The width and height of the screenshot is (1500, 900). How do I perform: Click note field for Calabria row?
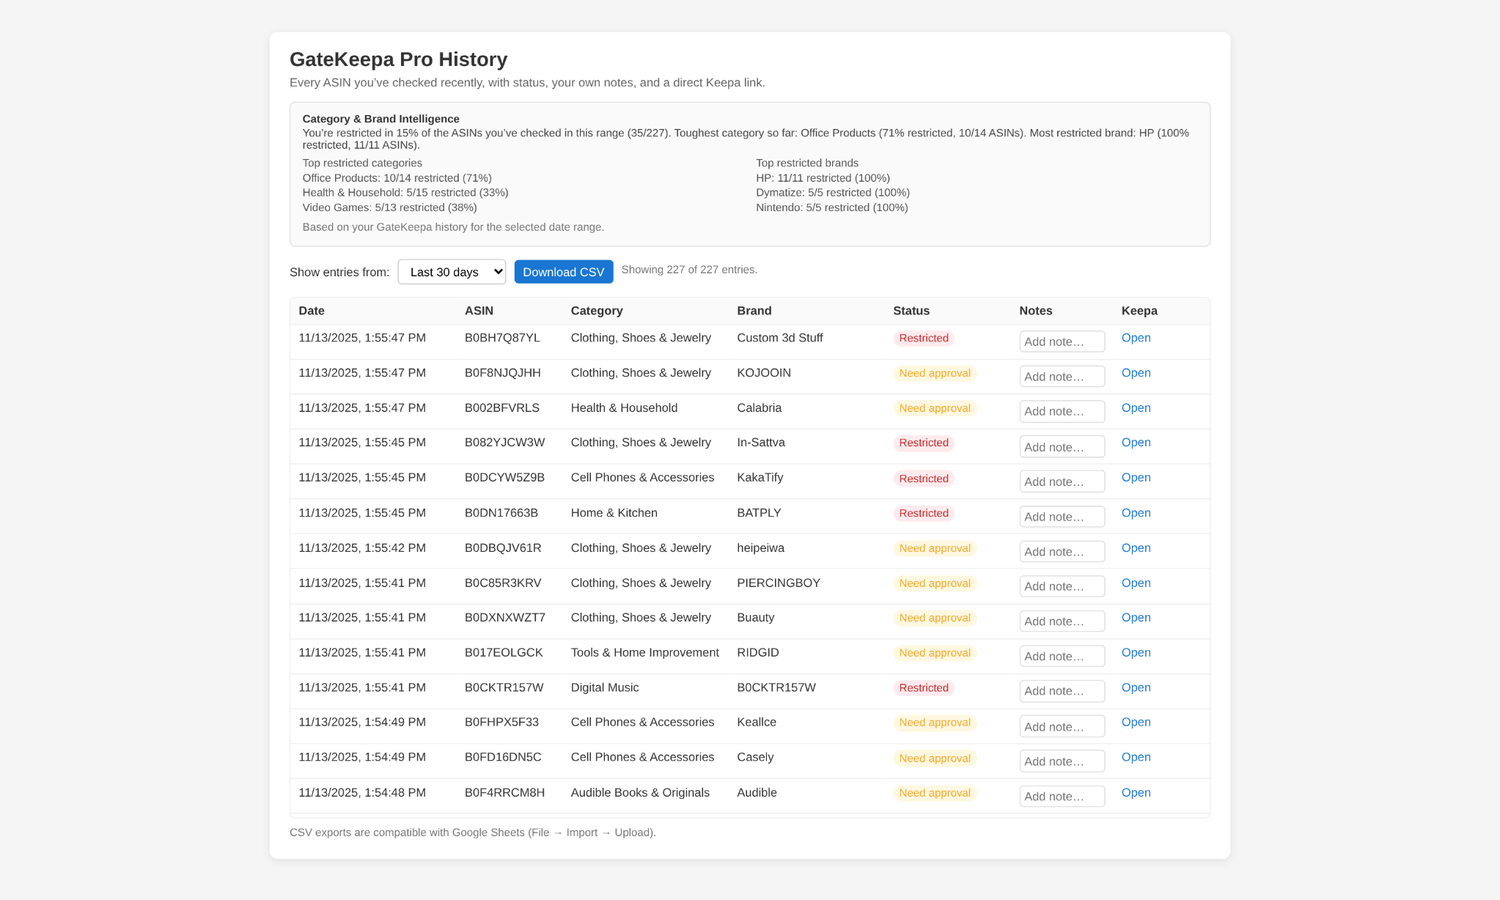tap(1061, 412)
